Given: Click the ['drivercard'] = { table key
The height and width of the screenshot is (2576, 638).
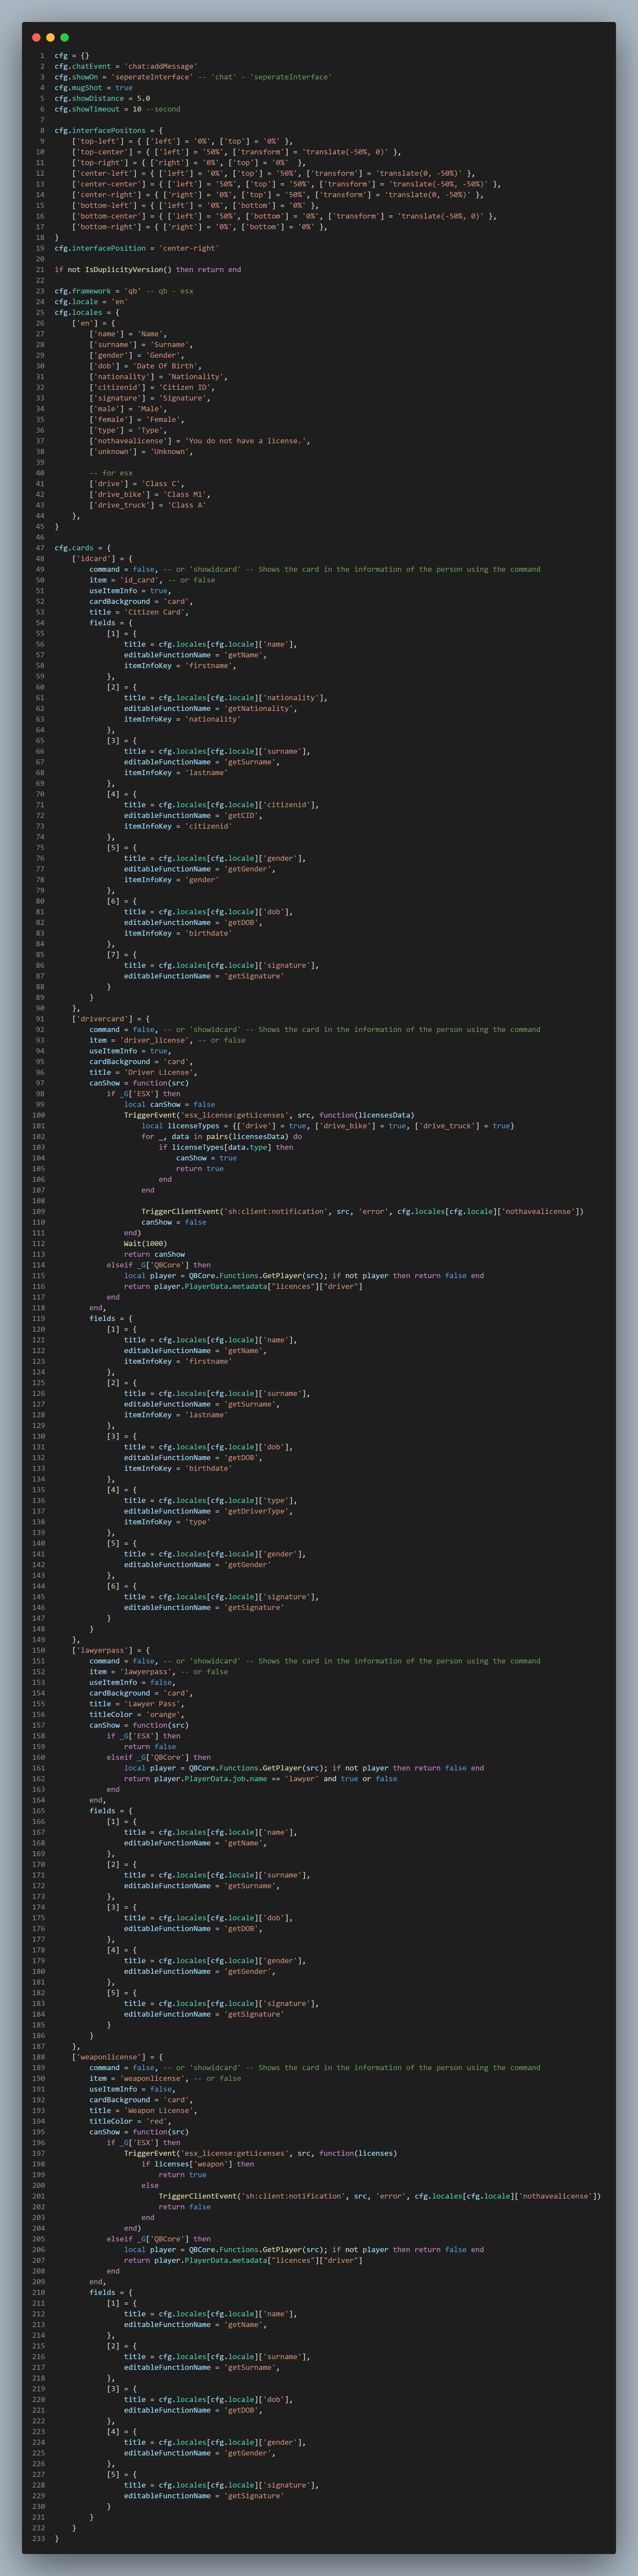Looking at the screenshot, I should (x=111, y=1019).
